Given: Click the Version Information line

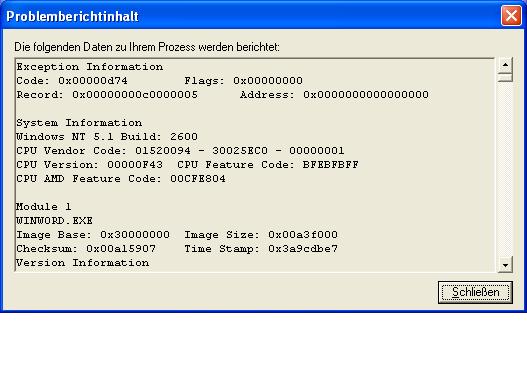Looking at the screenshot, I should tap(83, 263).
